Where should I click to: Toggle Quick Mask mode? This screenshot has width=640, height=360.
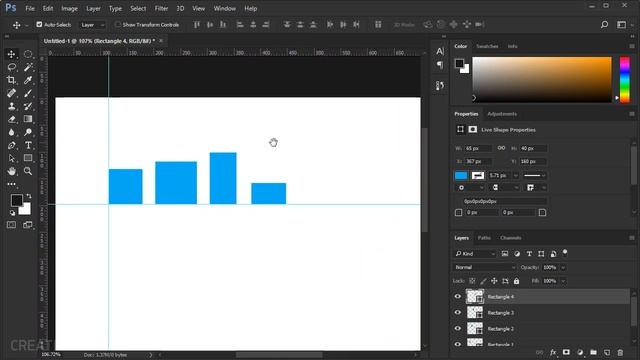click(x=11, y=225)
